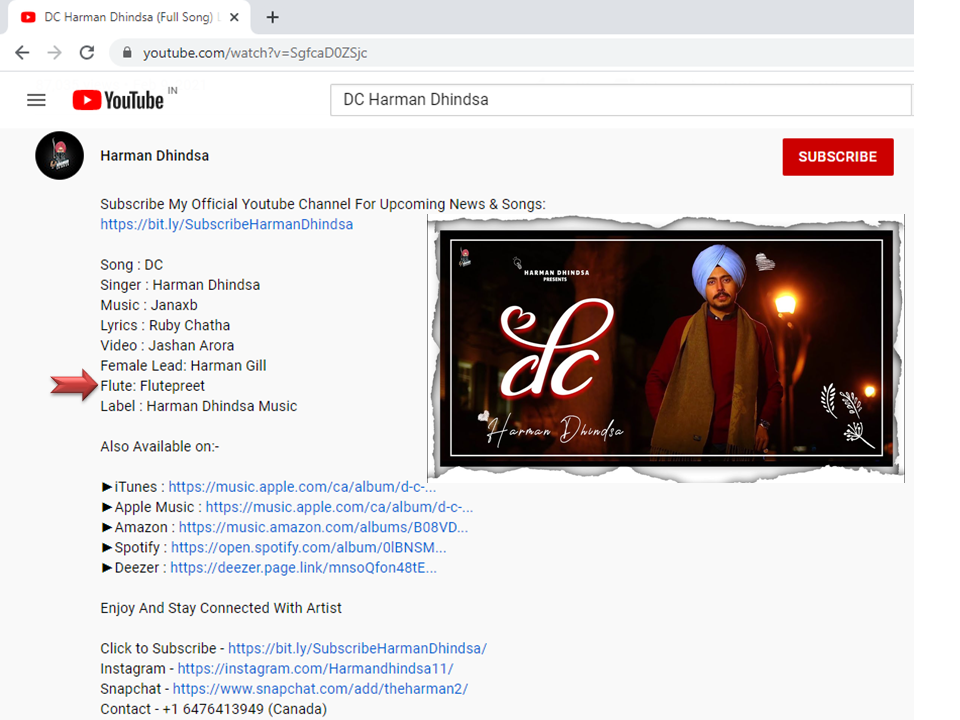Open the bit.ly SubscribeHarmanDhindsa link at top

pos(226,225)
